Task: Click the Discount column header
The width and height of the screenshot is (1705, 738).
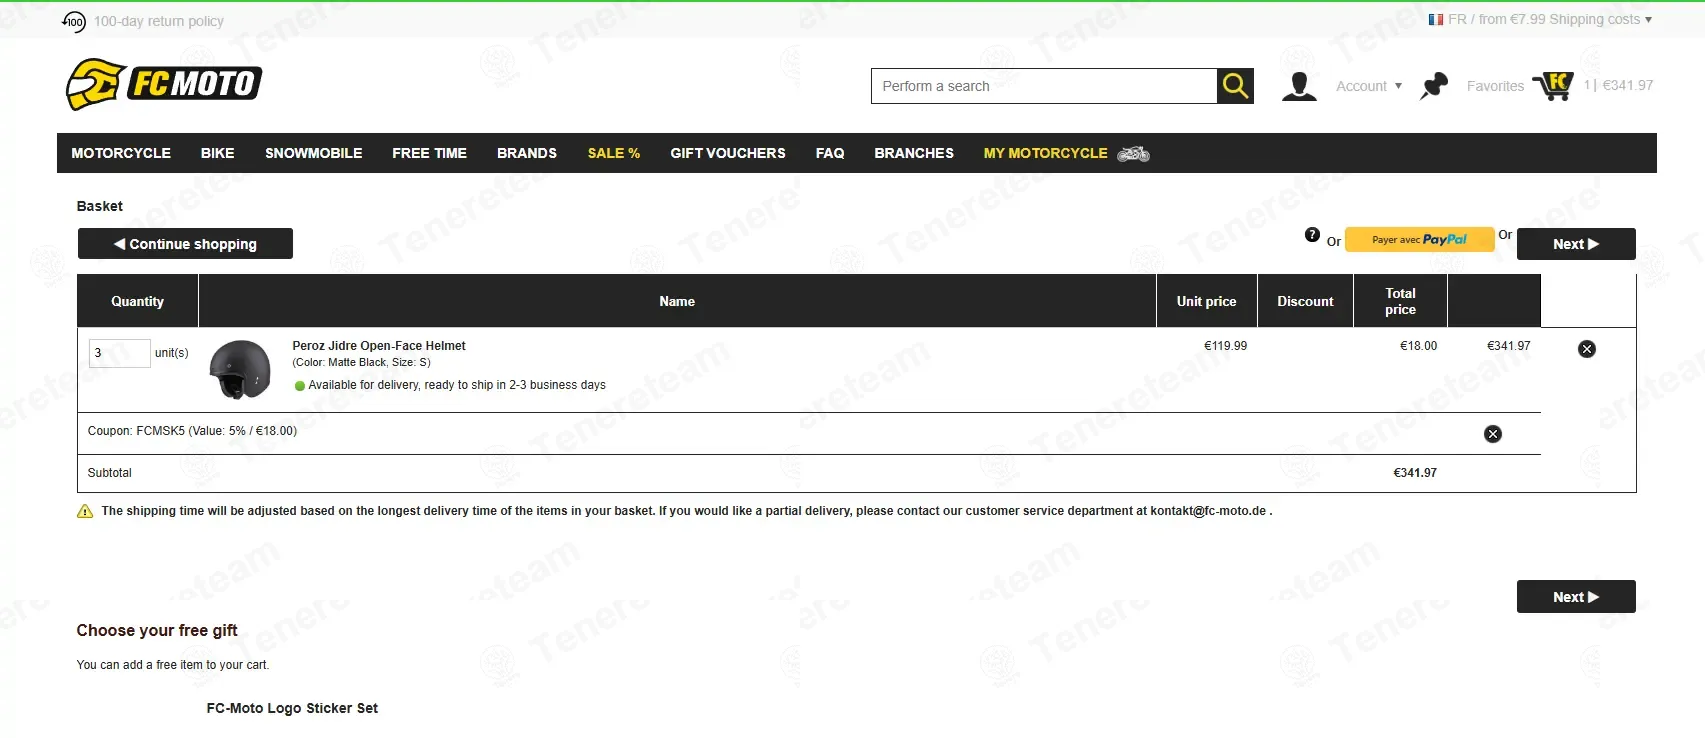Action: tap(1305, 301)
